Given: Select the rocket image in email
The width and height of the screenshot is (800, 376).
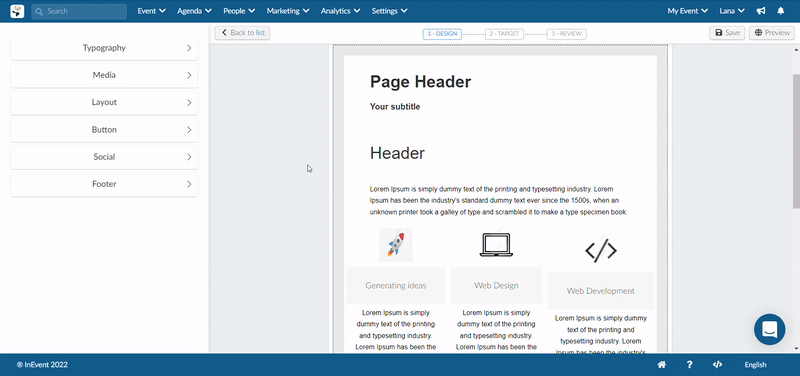Looking at the screenshot, I should point(396,245).
